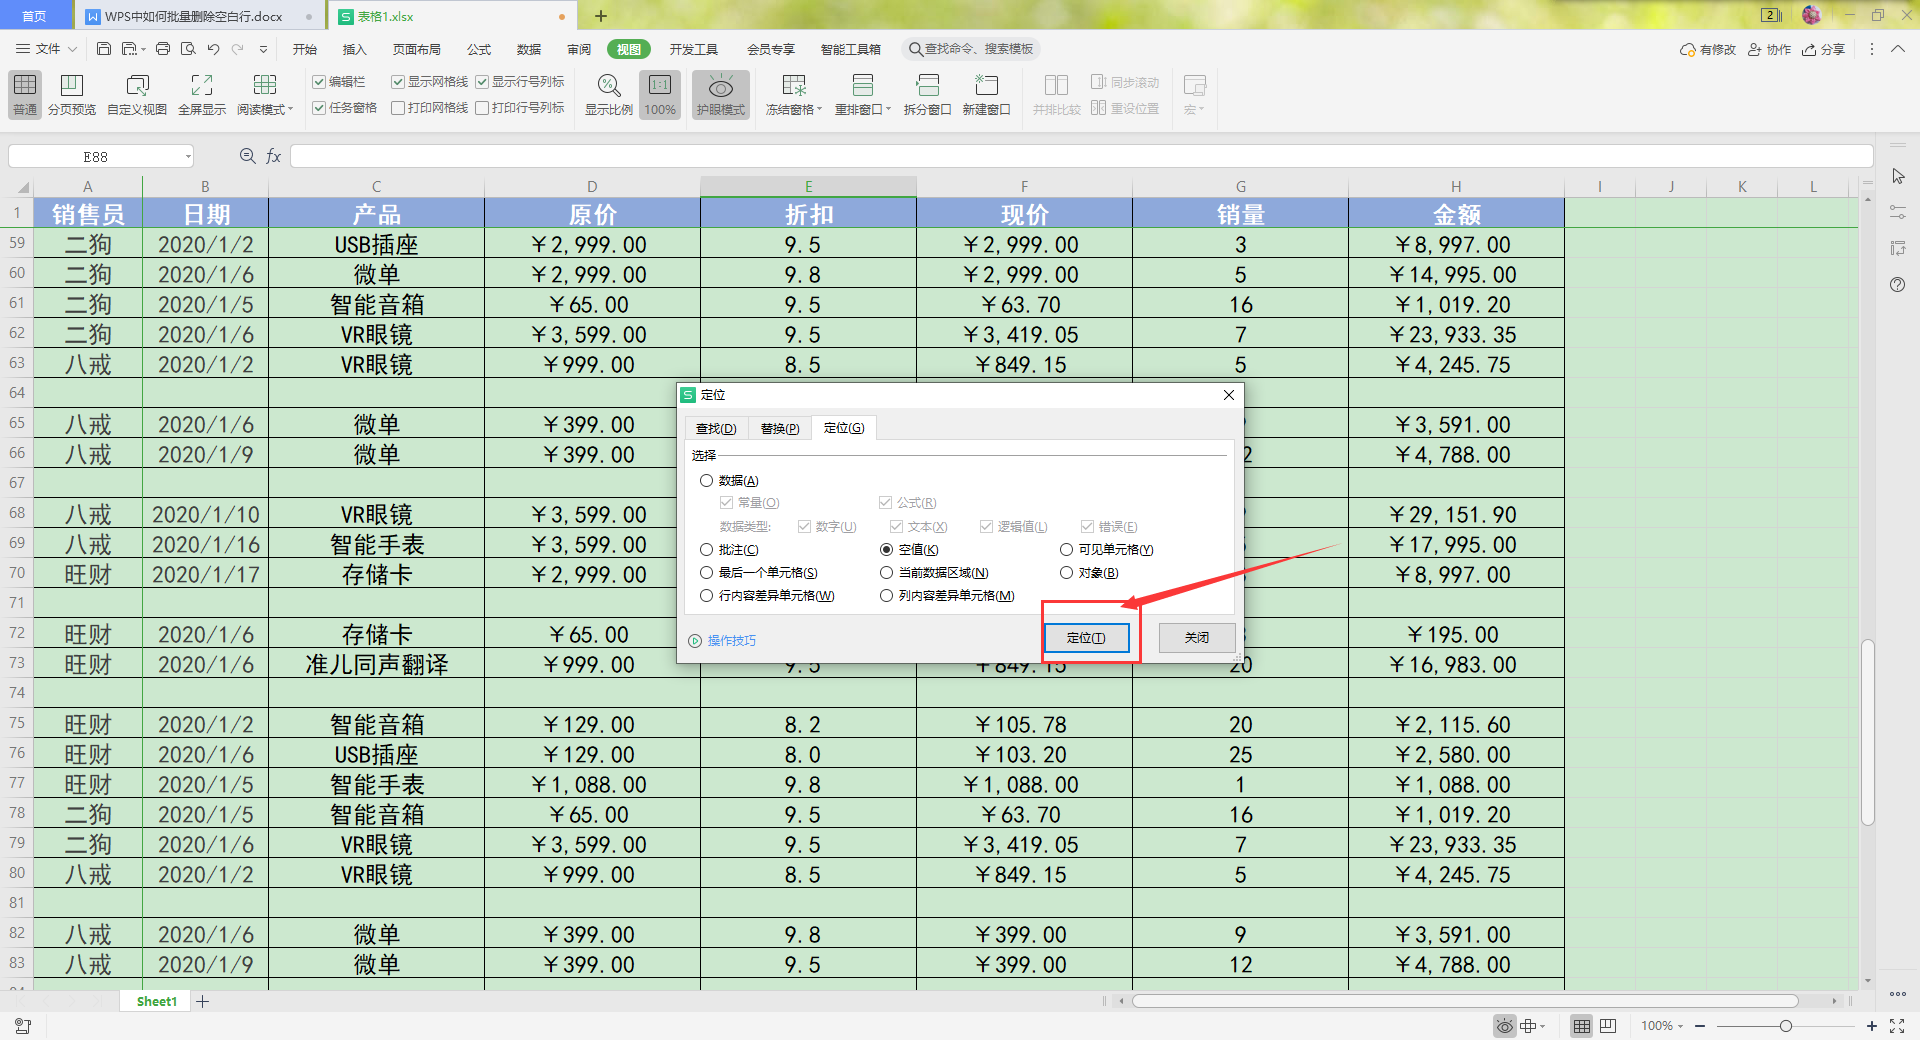Image resolution: width=1920 pixels, height=1040 pixels.
Task: Open the 操作技巧 tips link
Action: [731, 641]
